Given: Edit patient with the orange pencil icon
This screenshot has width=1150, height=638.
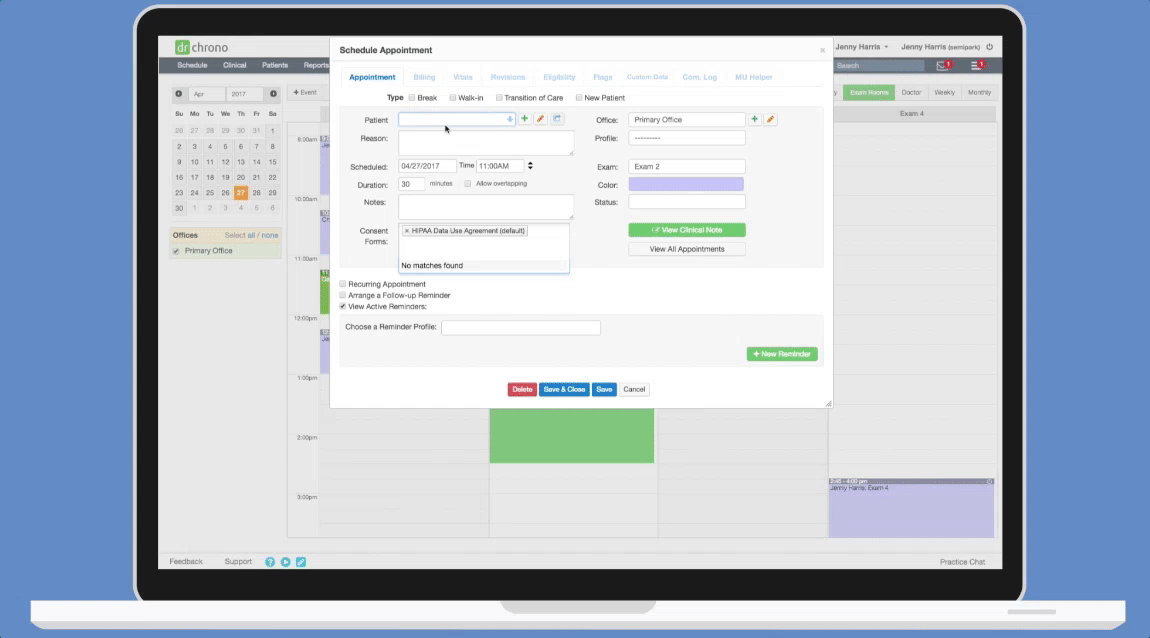Looking at the screenshot, I should 541,119.
